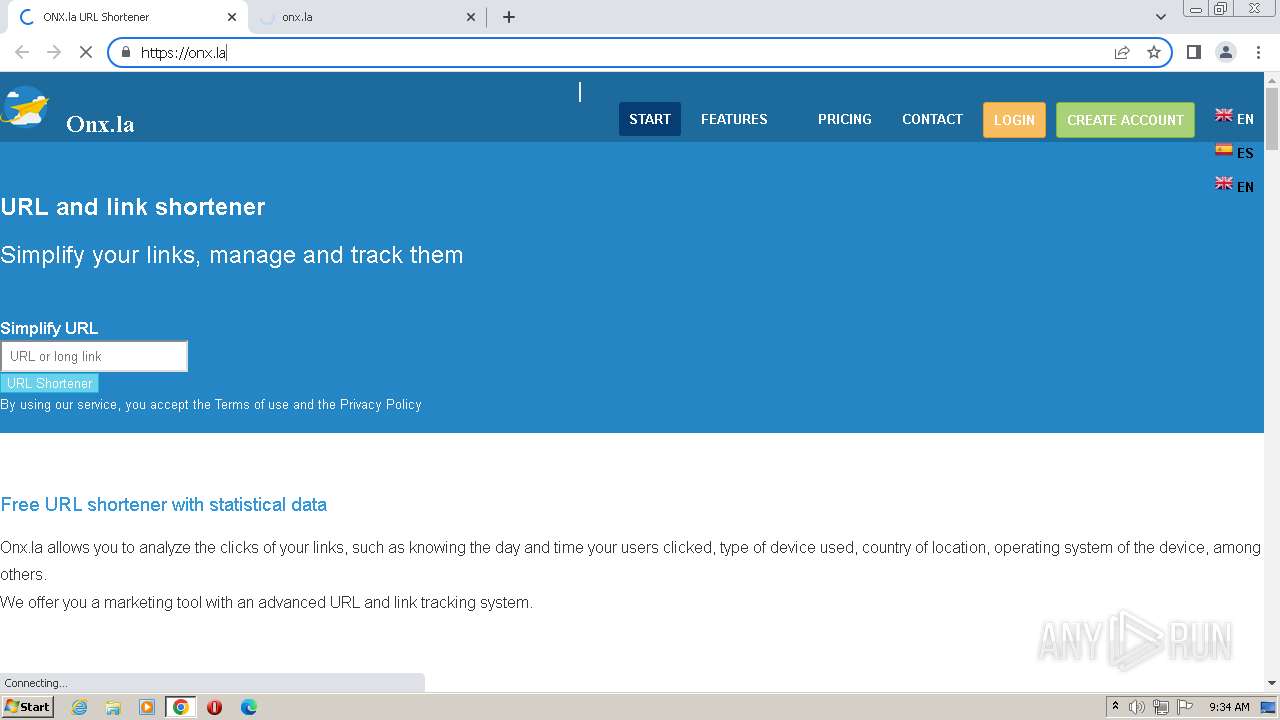Open Microsoft Edge from the taskbar
The height and width of the screenshot is (720, 1280).
(x=249, y=707)
